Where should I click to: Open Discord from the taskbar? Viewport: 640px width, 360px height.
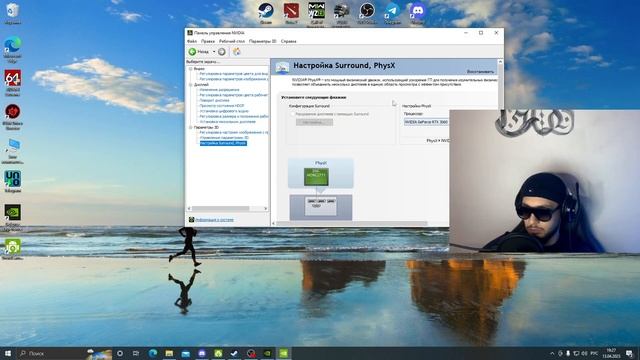[202, 353]
